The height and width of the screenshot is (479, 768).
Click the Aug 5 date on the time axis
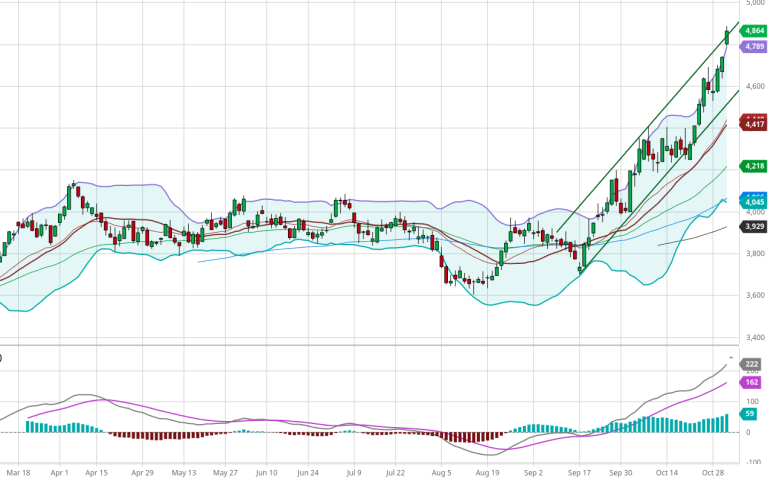(x=441, y=470)
